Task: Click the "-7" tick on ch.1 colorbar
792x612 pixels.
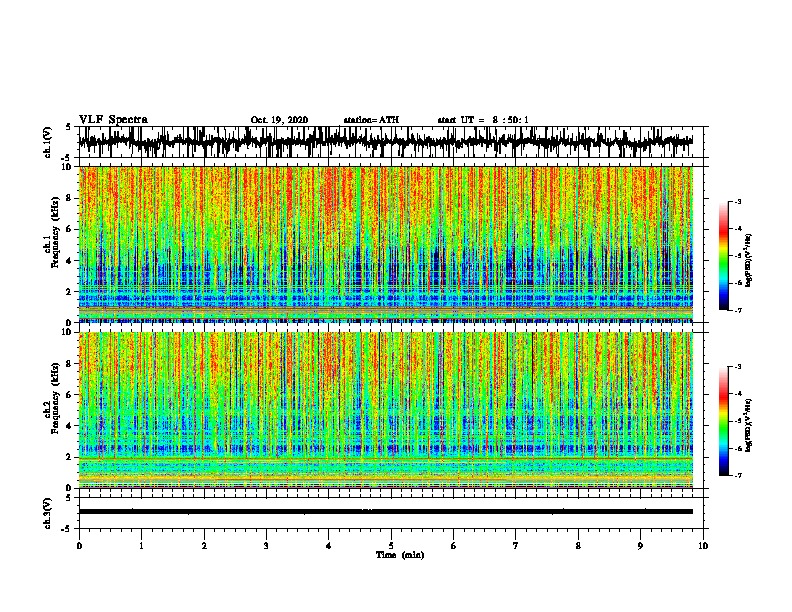Action: 737,310
